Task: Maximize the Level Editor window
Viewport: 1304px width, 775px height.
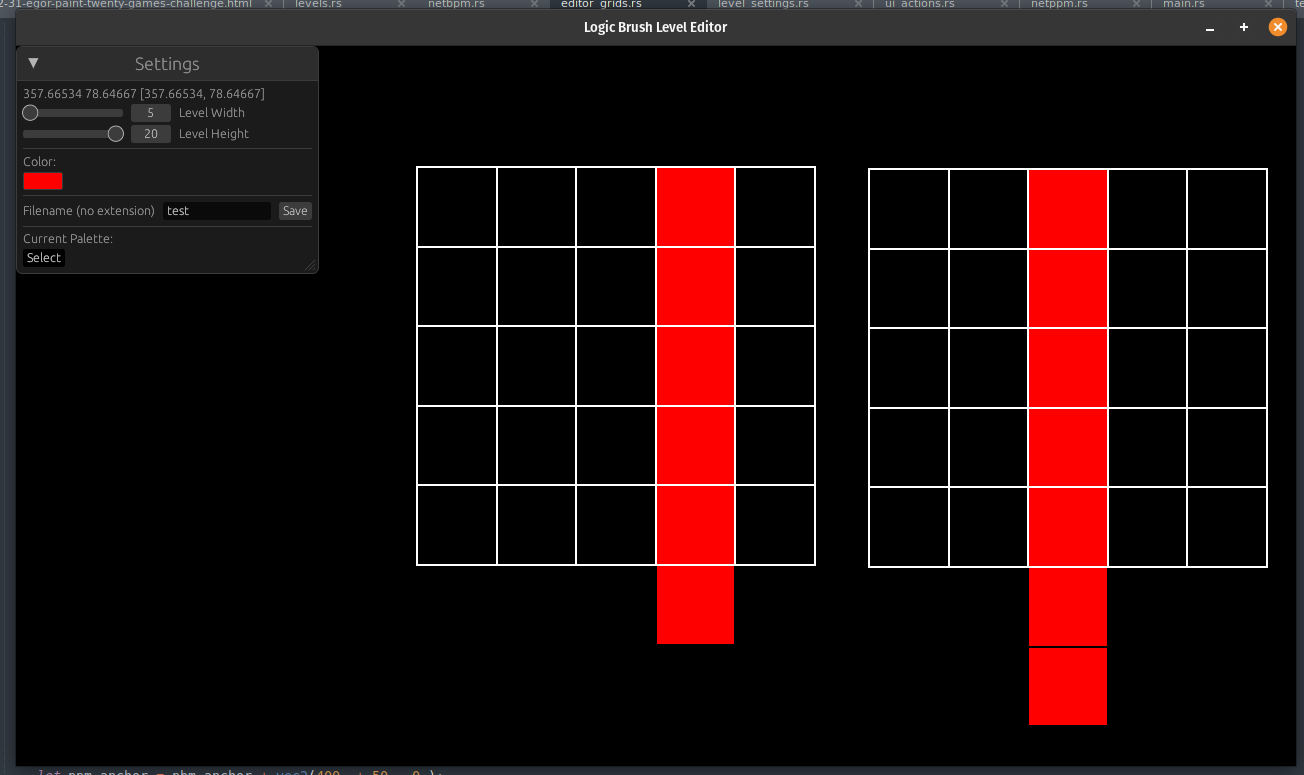Action: click(1244, 28)
